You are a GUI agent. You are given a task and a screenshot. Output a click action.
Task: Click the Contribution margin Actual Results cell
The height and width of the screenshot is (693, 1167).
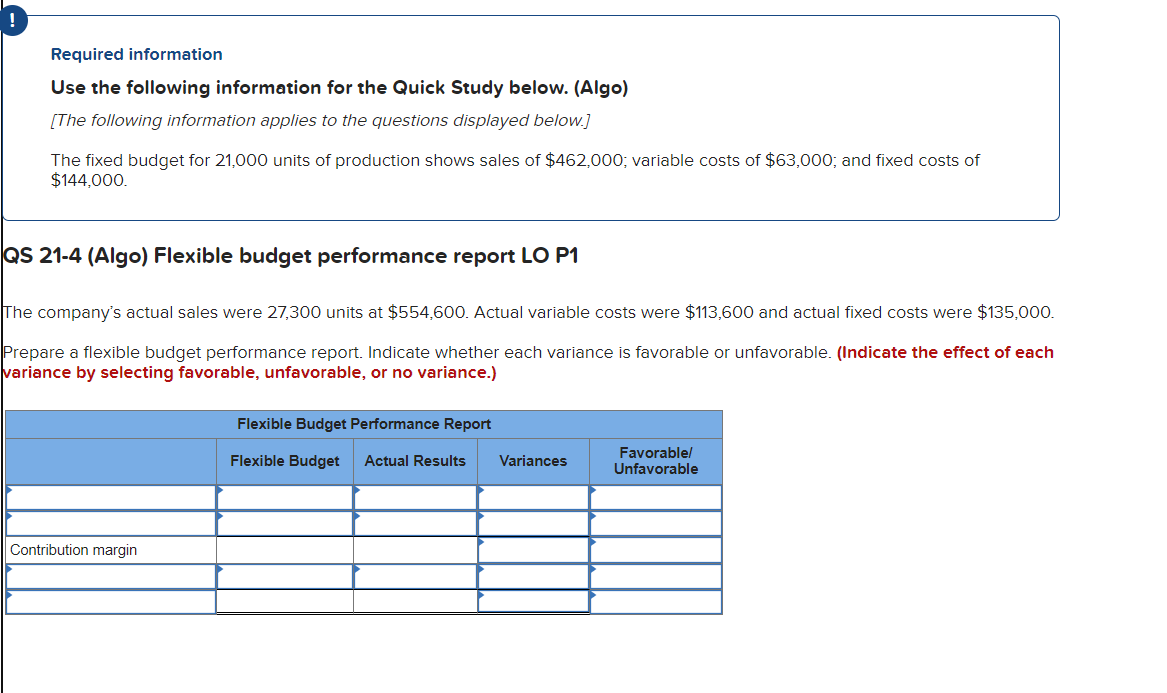pyautogui.click(x=415, y=549)
